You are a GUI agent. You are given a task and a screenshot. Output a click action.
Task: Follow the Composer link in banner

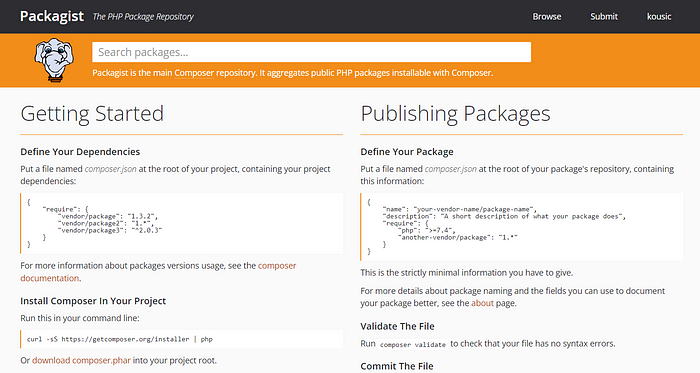pyautogui.click(x=194, y=73)
